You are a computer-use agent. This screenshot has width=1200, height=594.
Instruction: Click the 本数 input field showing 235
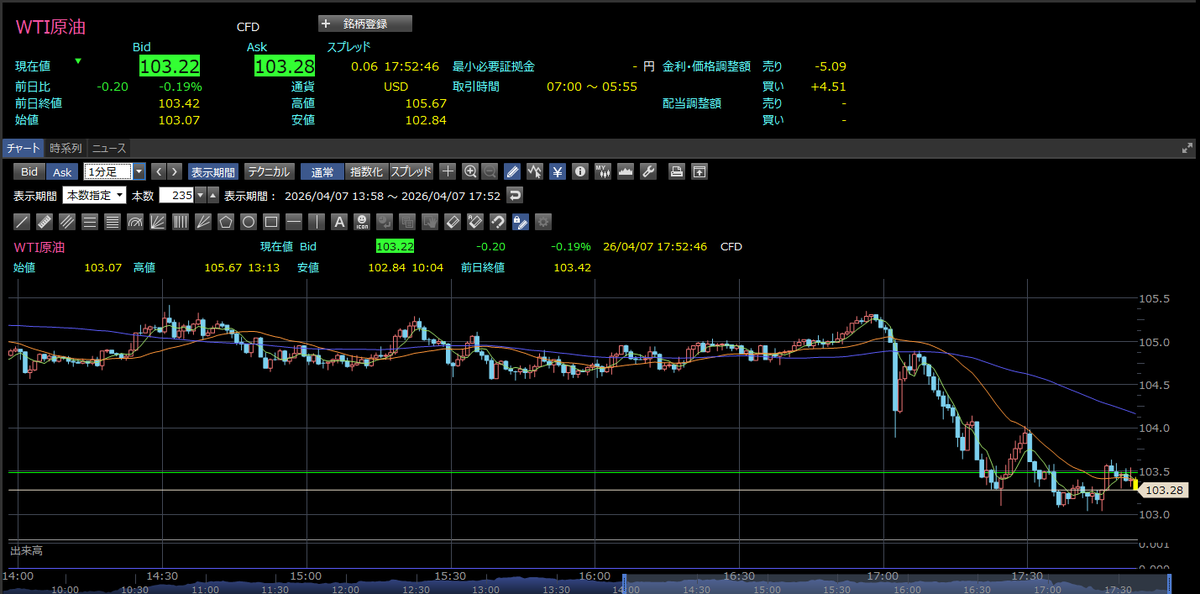click(x=176, y=195)
